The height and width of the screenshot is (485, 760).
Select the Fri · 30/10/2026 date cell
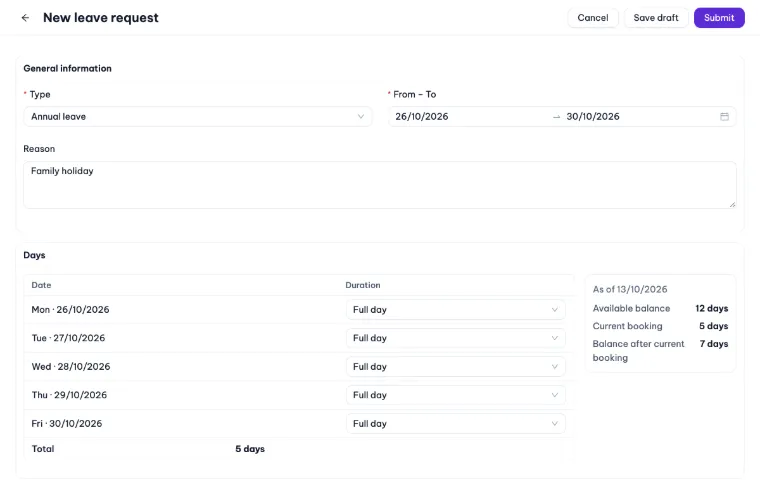67,423
